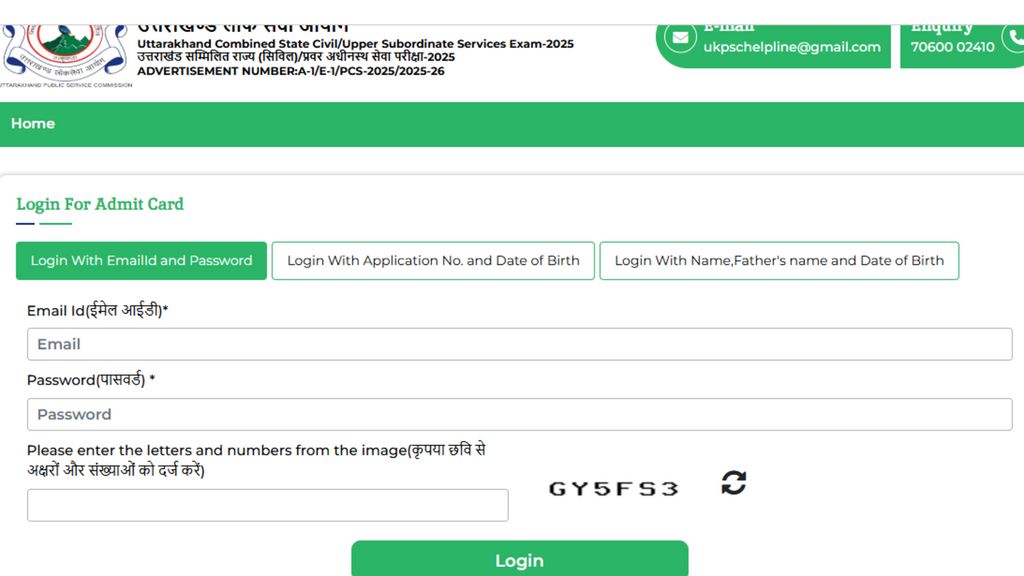The width and height of the screenshot is (1024, 576).
Task: Focus the Password input field
Action: click(x=519, y=414)
